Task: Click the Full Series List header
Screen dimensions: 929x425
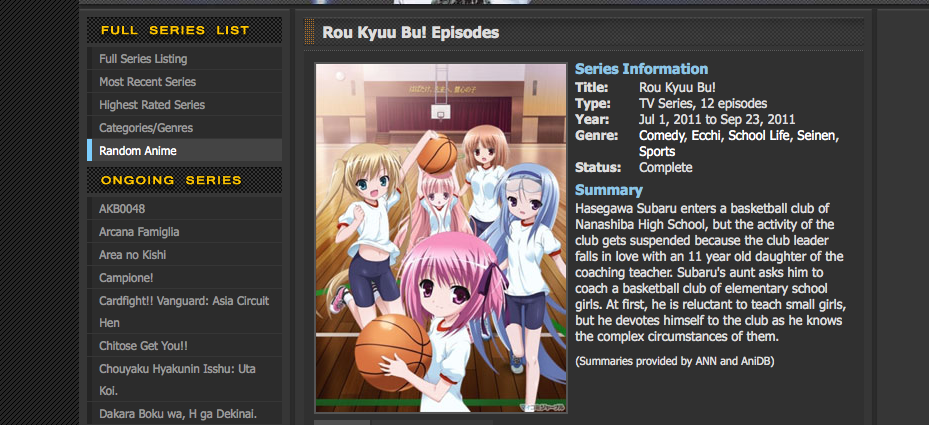Action: 175,30
